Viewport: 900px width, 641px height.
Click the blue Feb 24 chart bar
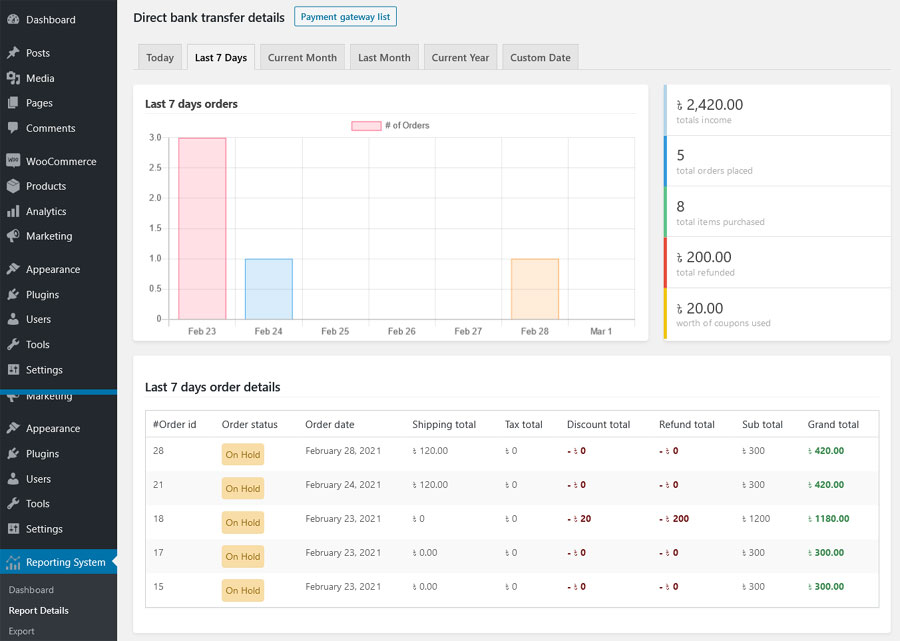[269, 289]
